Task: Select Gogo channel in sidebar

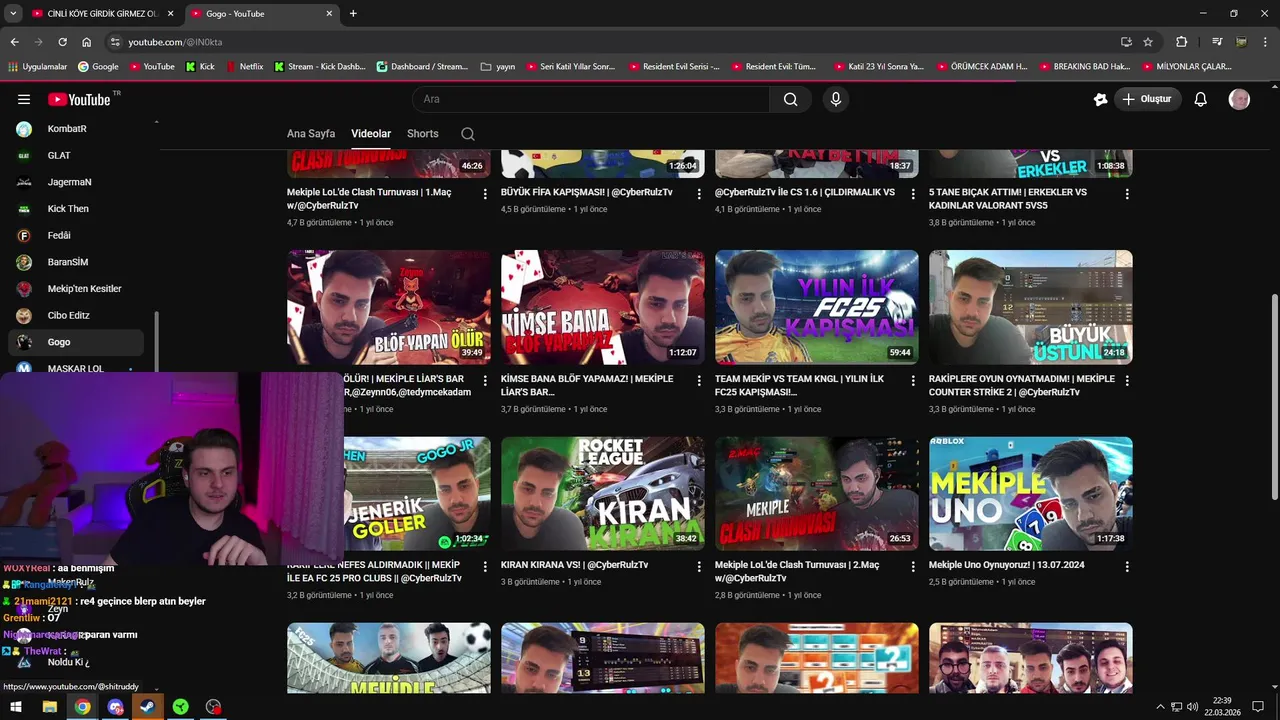Action: 76,342
